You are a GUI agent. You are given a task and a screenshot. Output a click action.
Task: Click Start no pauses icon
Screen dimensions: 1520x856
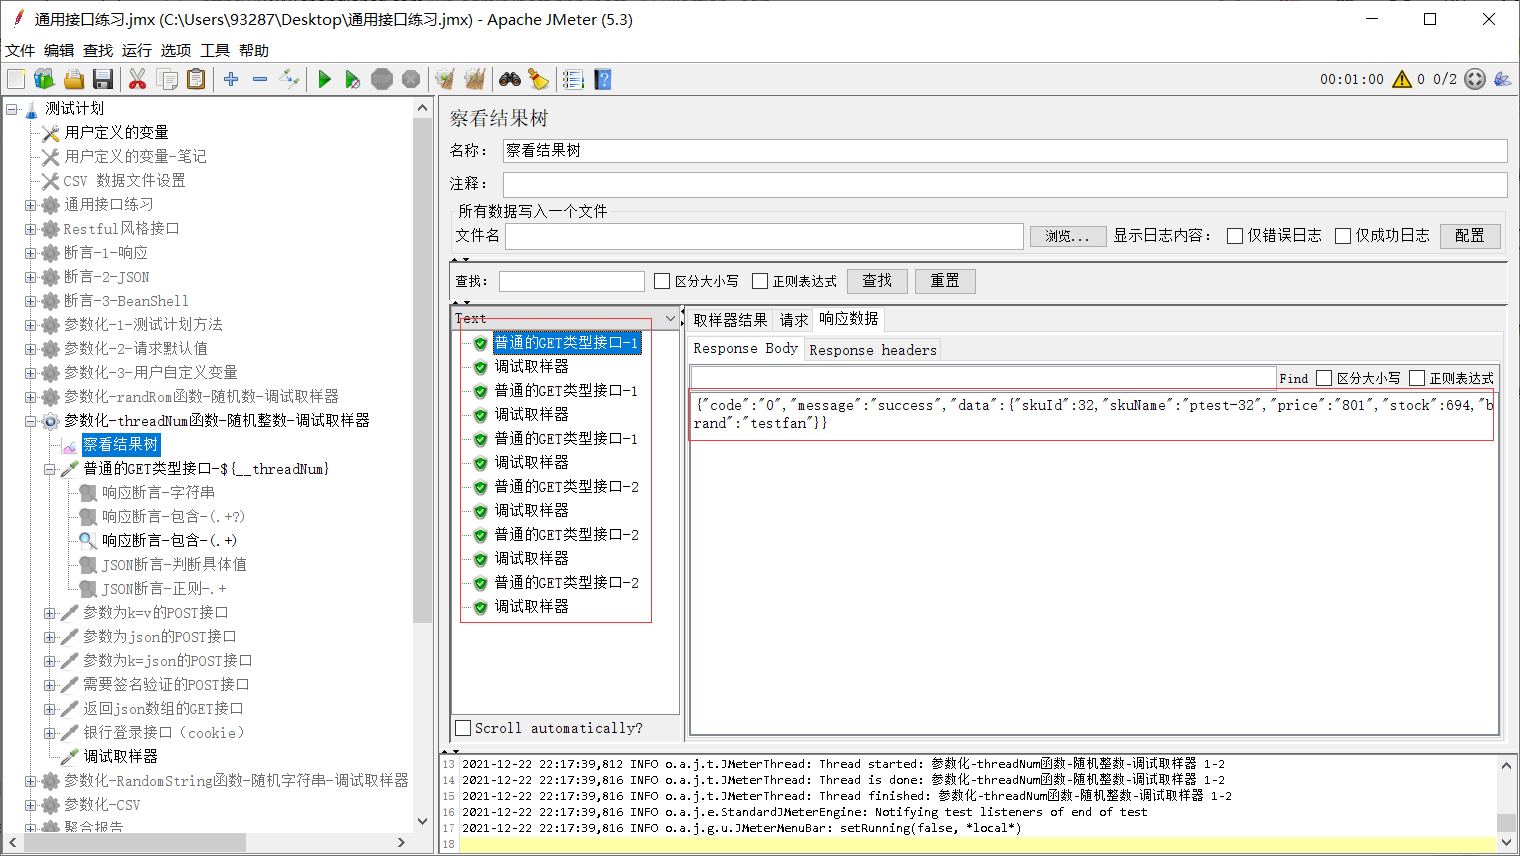click(x=353, y=79)
